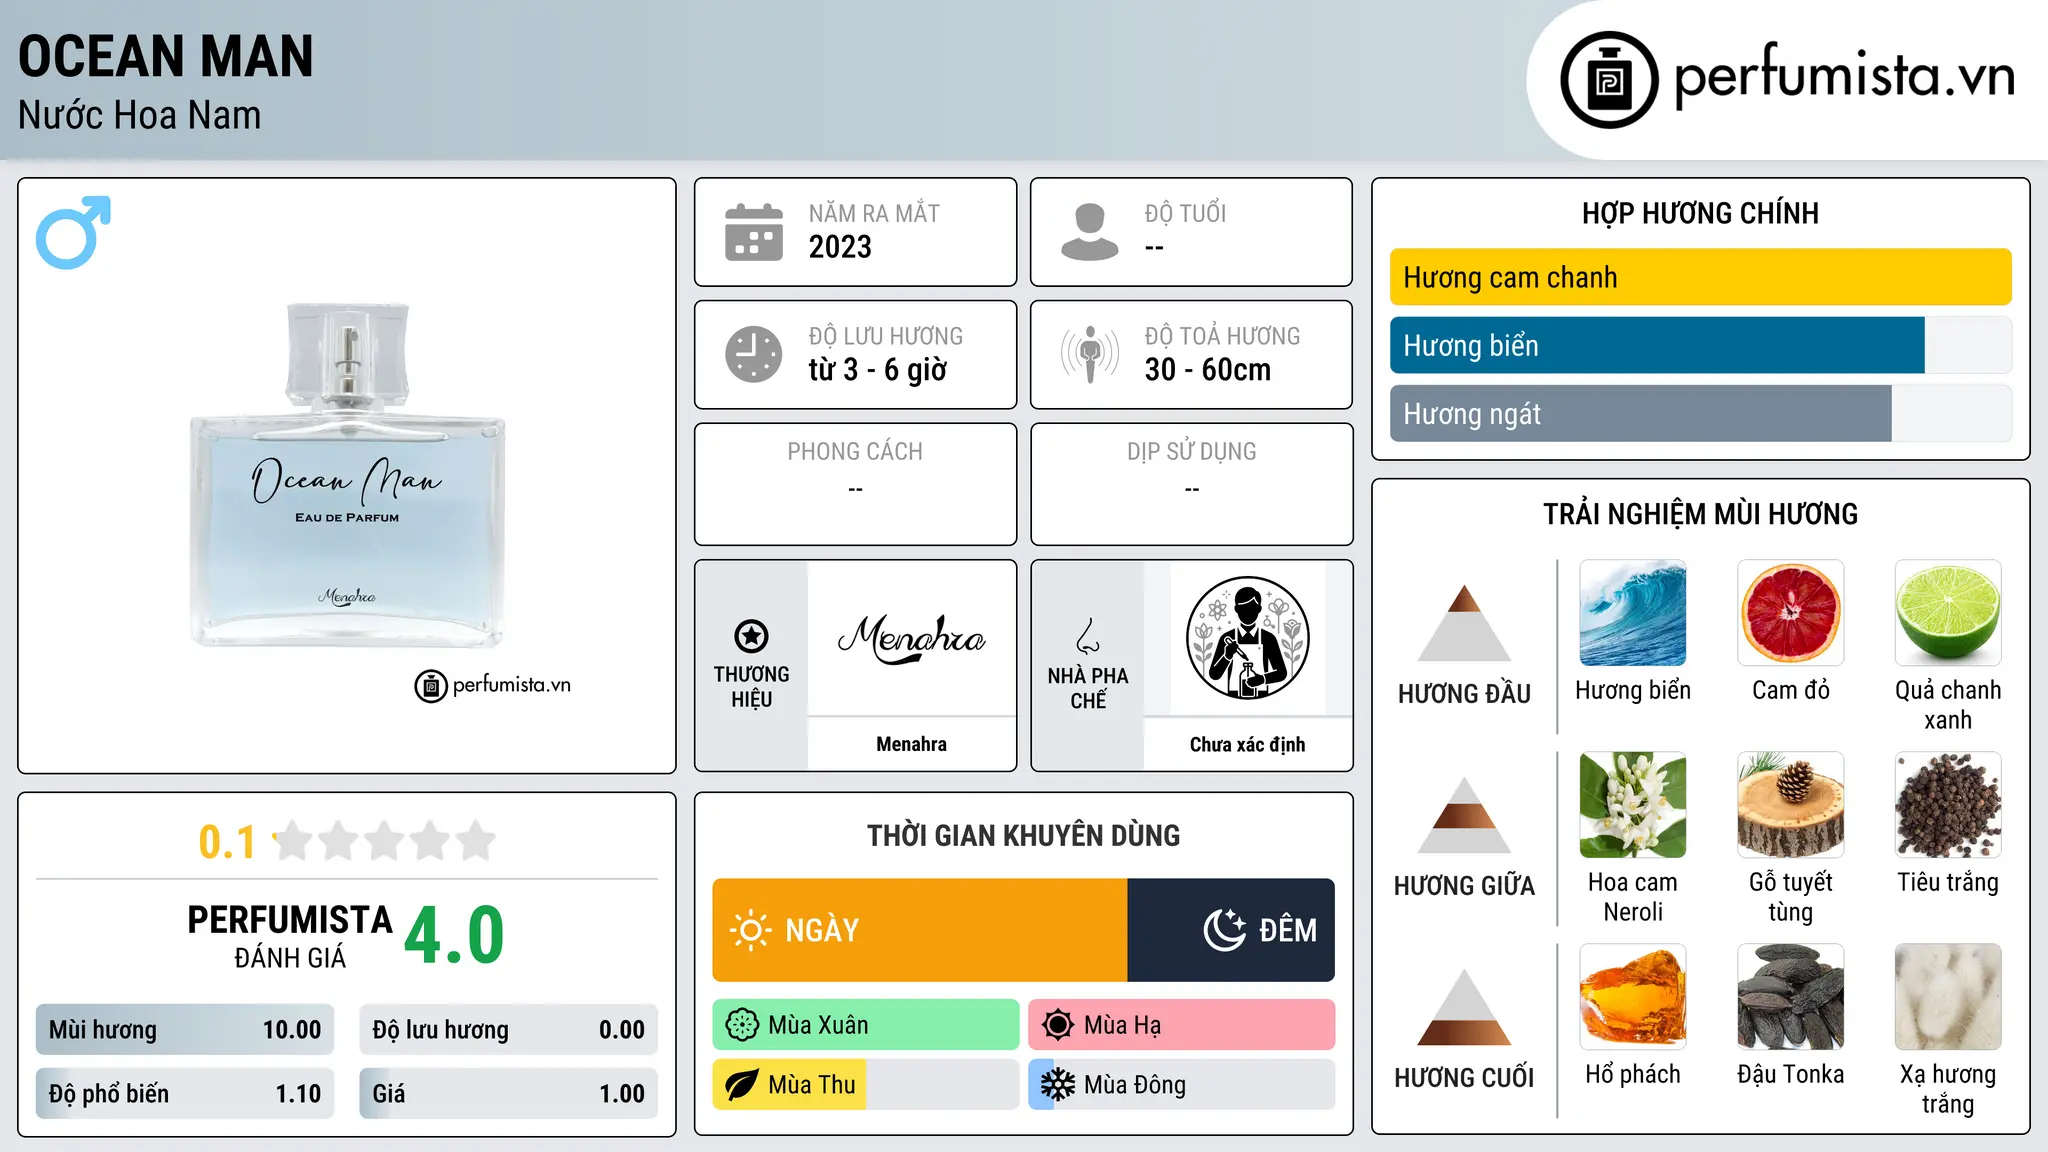
Task: Click the moon icon in Đêm bar
Action: pyautogui.click(x=1225, y=930)
